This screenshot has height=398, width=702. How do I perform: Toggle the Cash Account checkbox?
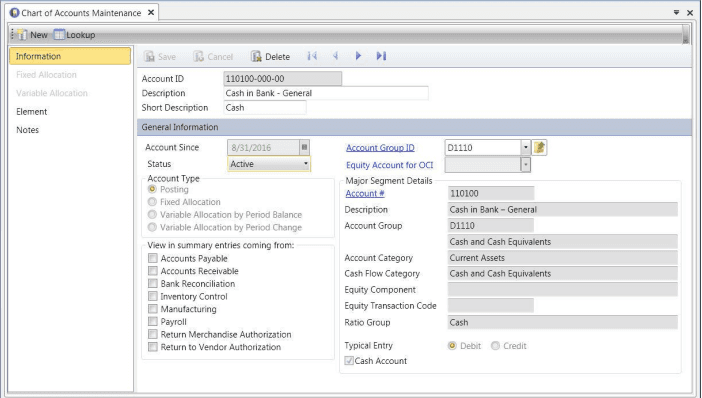coord(349,360)
